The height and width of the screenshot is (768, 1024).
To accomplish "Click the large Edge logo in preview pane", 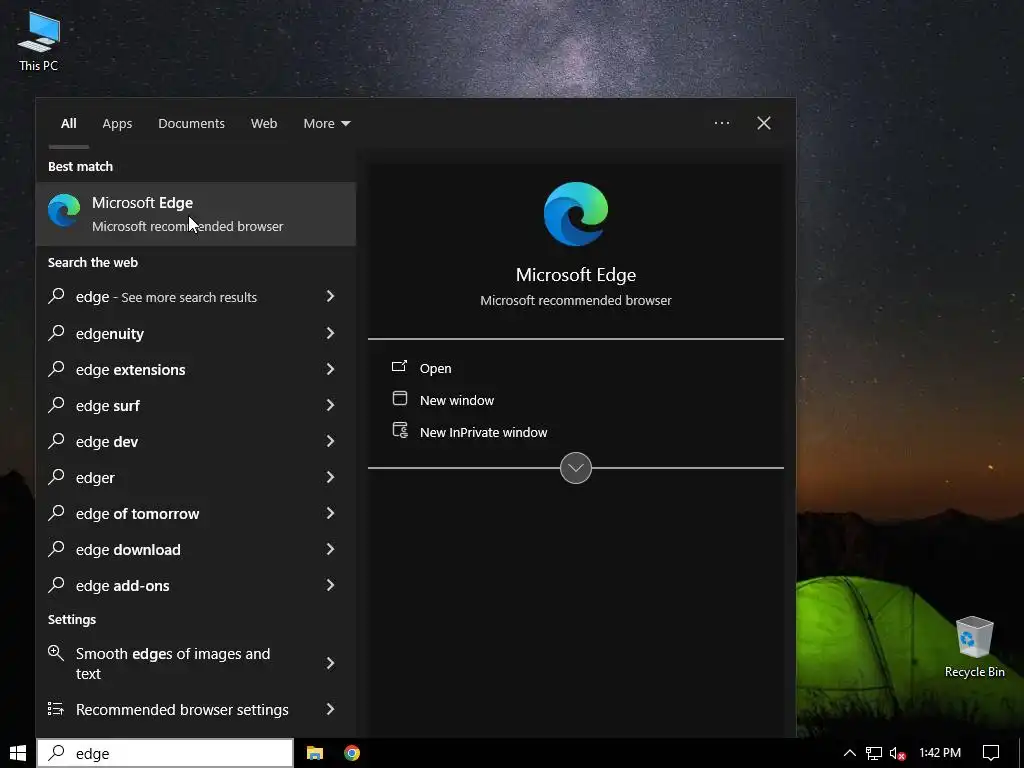I will (x=575, y=214).
